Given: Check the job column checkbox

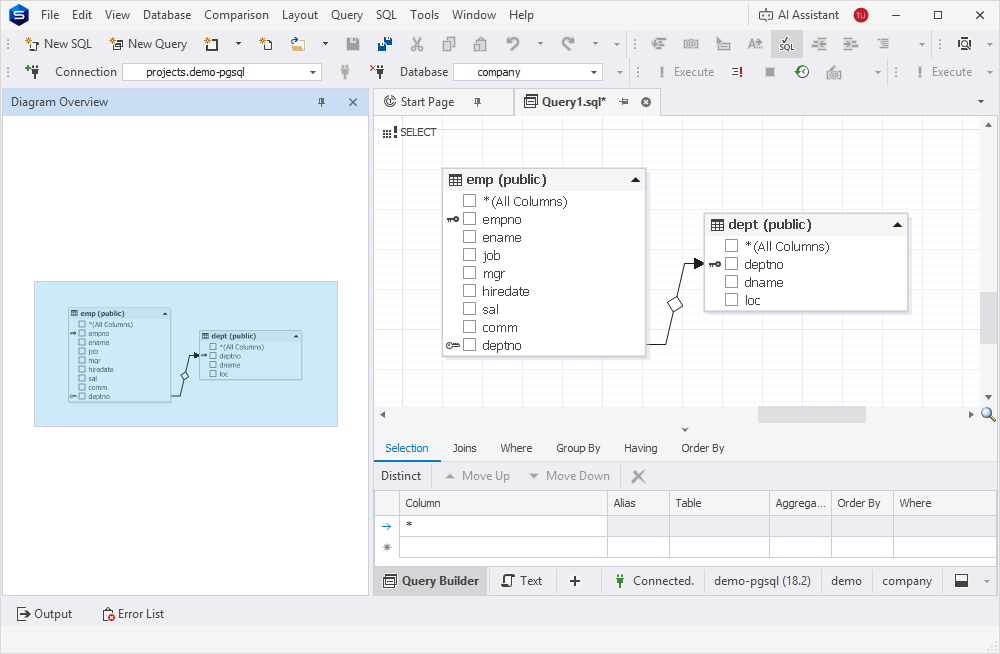Looking at the screenshot, I should [469, 254].
